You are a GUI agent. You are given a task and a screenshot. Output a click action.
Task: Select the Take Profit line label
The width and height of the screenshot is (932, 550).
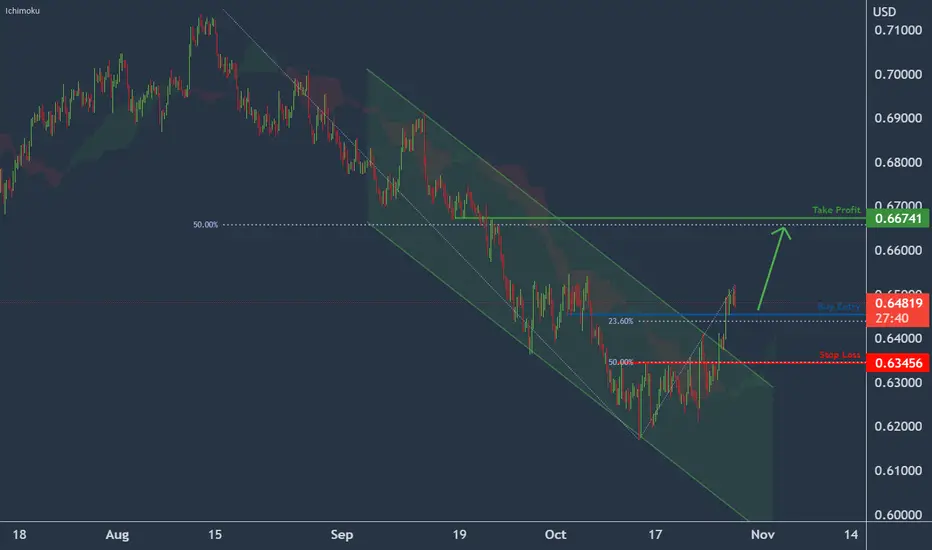[836, 210]
